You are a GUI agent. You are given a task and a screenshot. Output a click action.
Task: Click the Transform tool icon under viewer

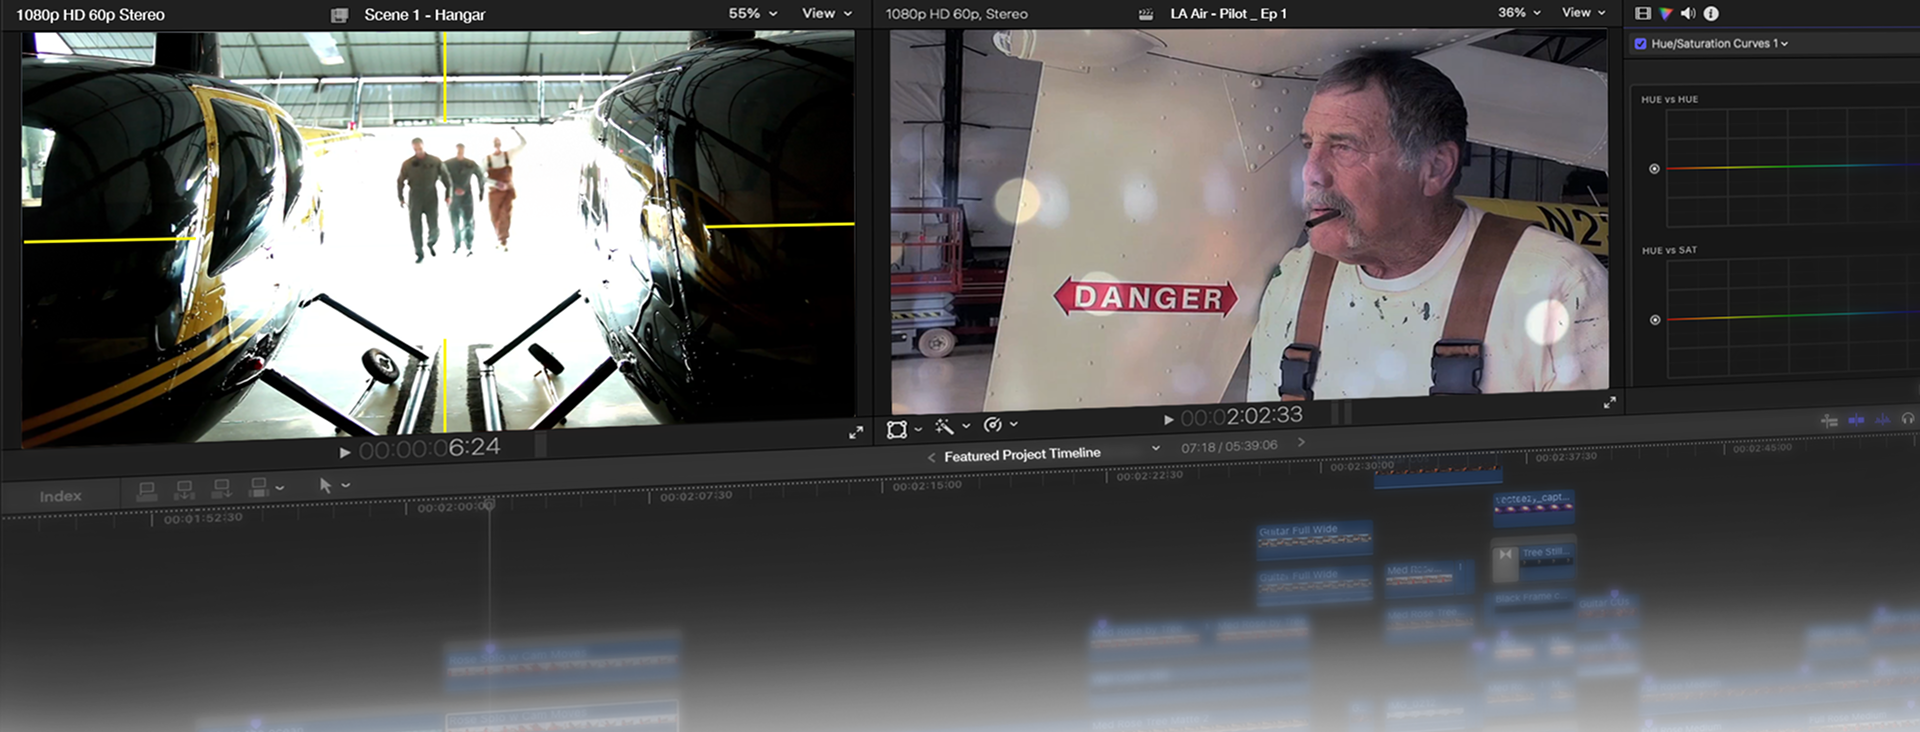click(897, 429)
